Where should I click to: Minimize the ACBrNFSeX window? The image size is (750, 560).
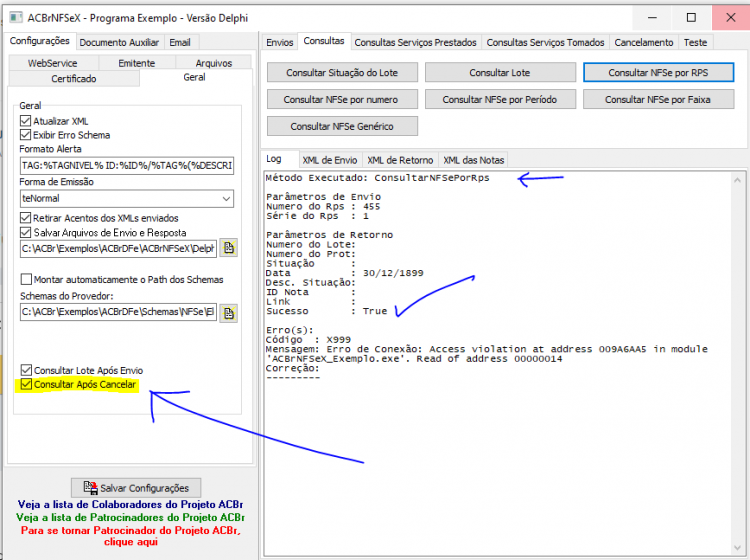(x=652, y=18)
